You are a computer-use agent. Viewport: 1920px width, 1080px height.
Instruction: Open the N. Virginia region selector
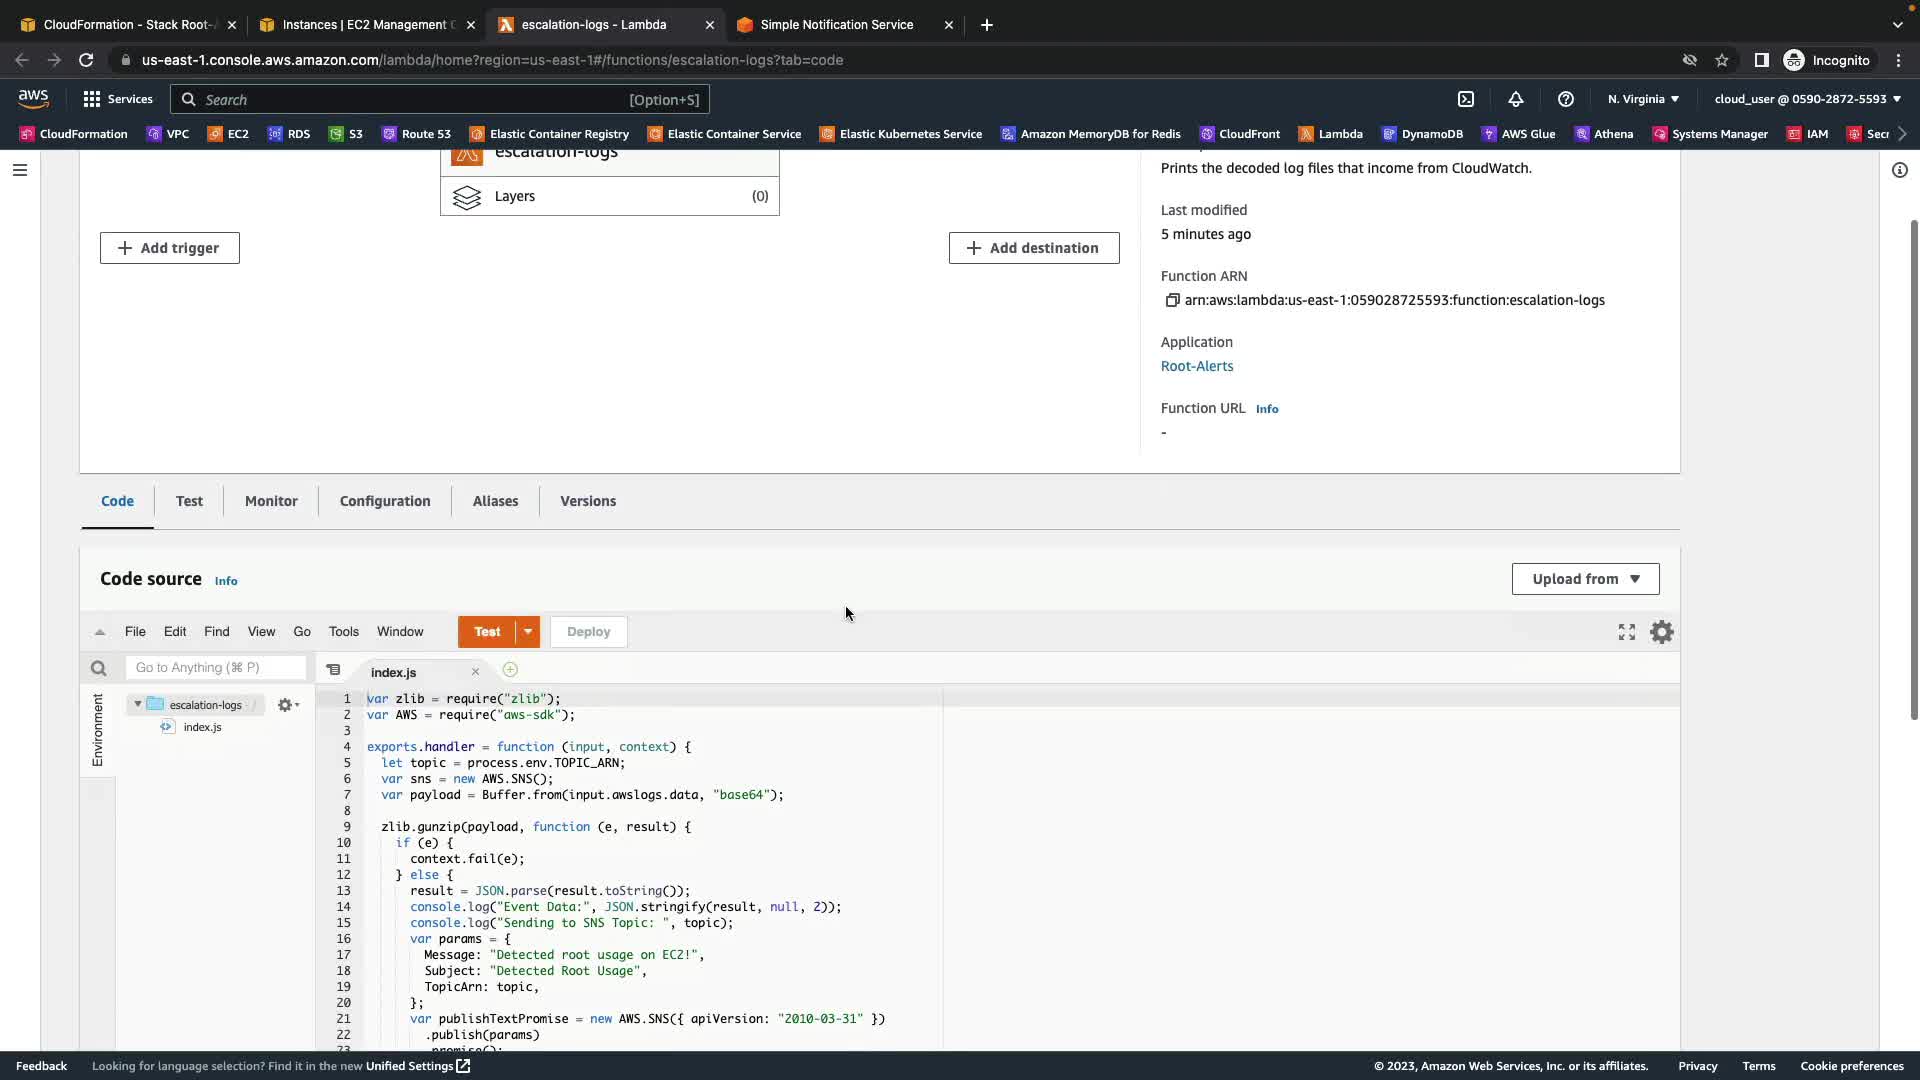(x=1643, y=99)
